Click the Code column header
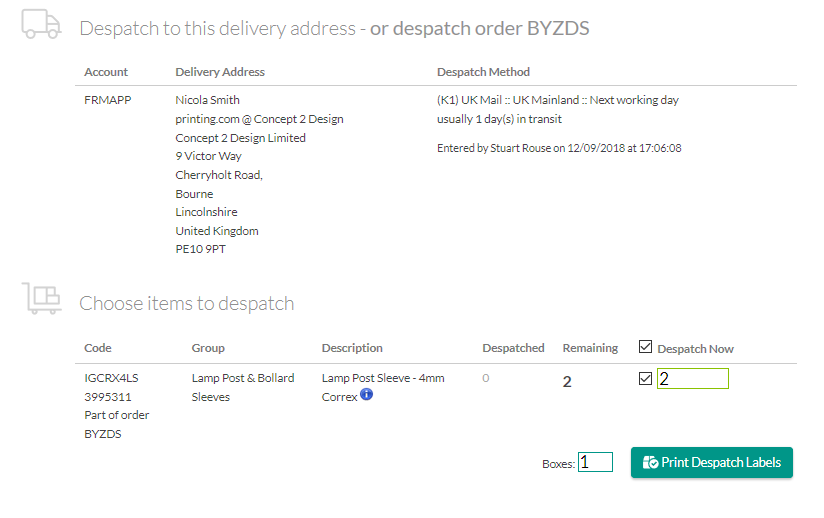The height and width of the screenshot is (518, 824). 98,348
